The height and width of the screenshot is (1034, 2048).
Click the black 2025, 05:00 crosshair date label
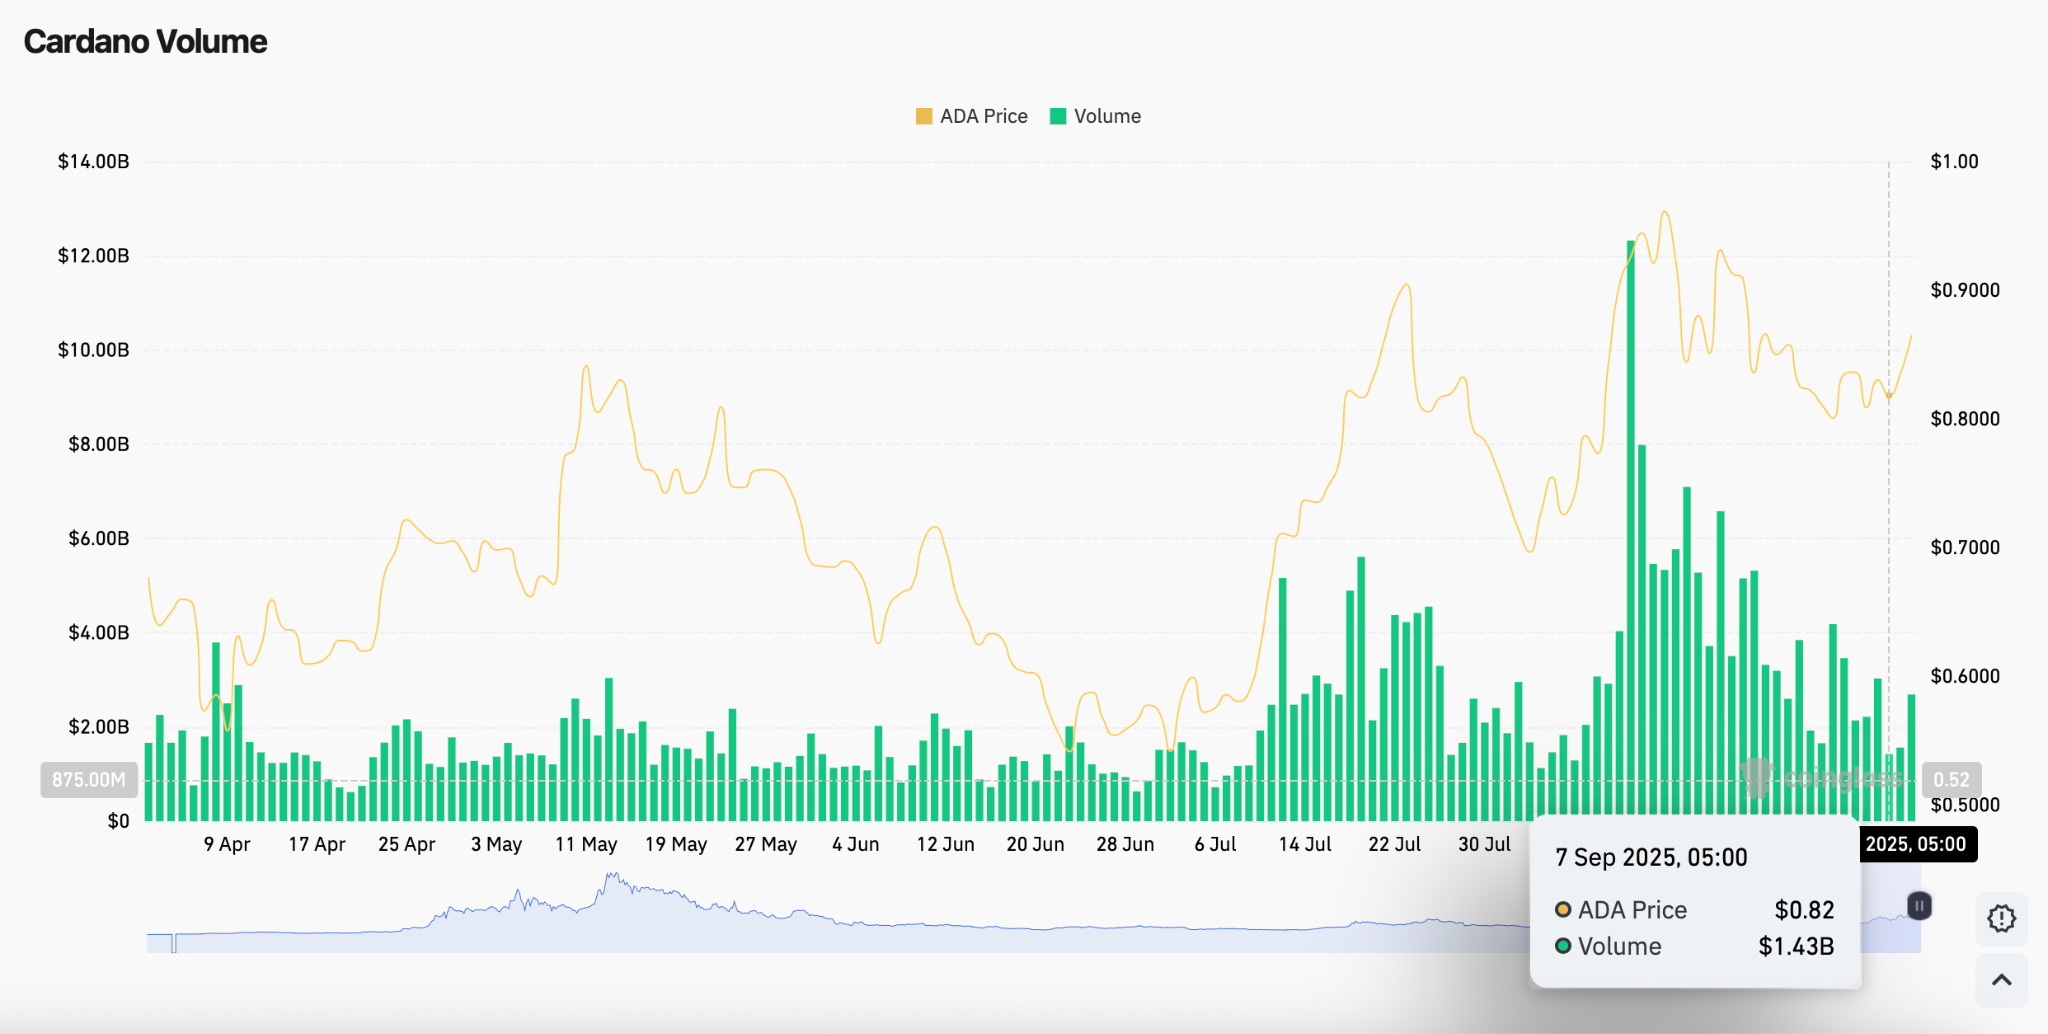pyautogui.click(x=1916, y=844)
